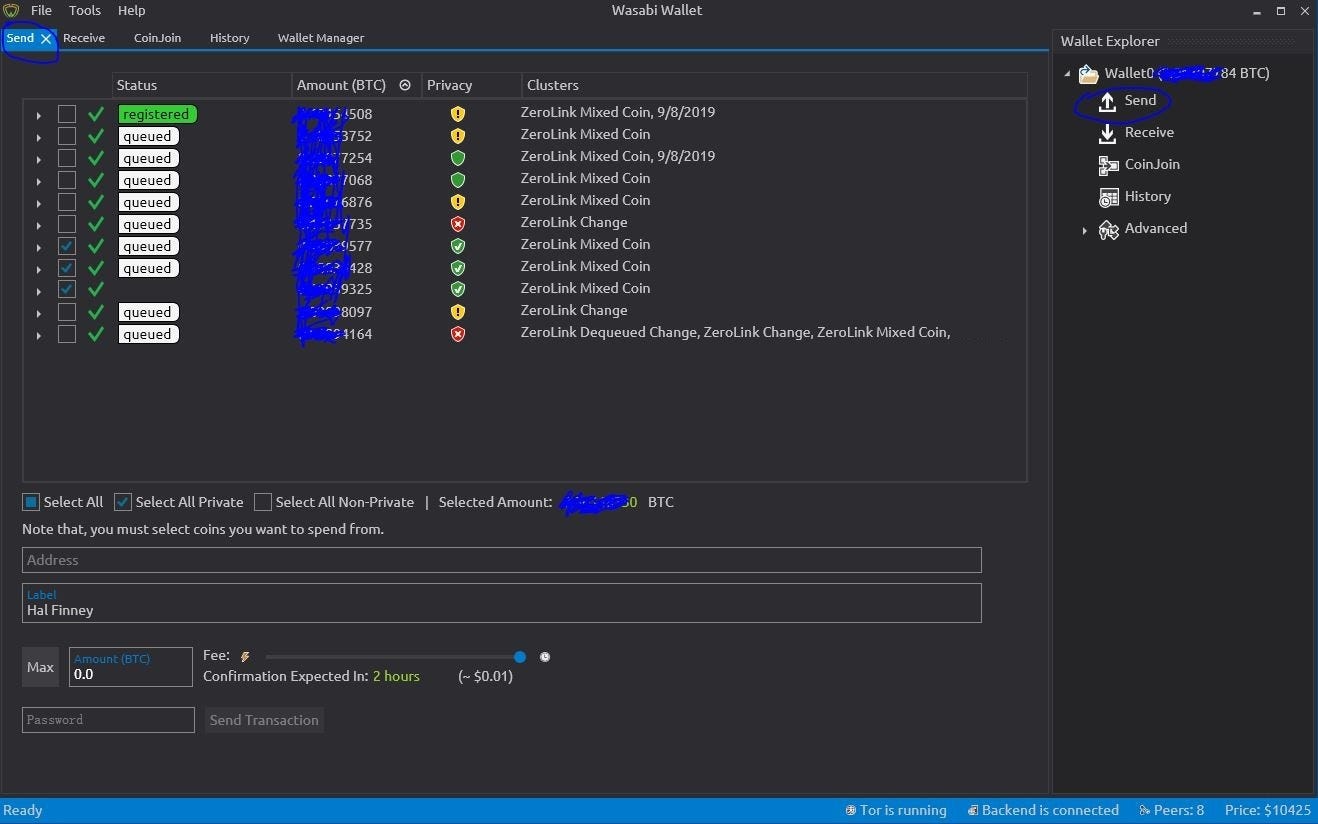This screenshot has width=1318, height=824.
Task: Click the red shield for coin ending 7735
Action: (458, 224)
